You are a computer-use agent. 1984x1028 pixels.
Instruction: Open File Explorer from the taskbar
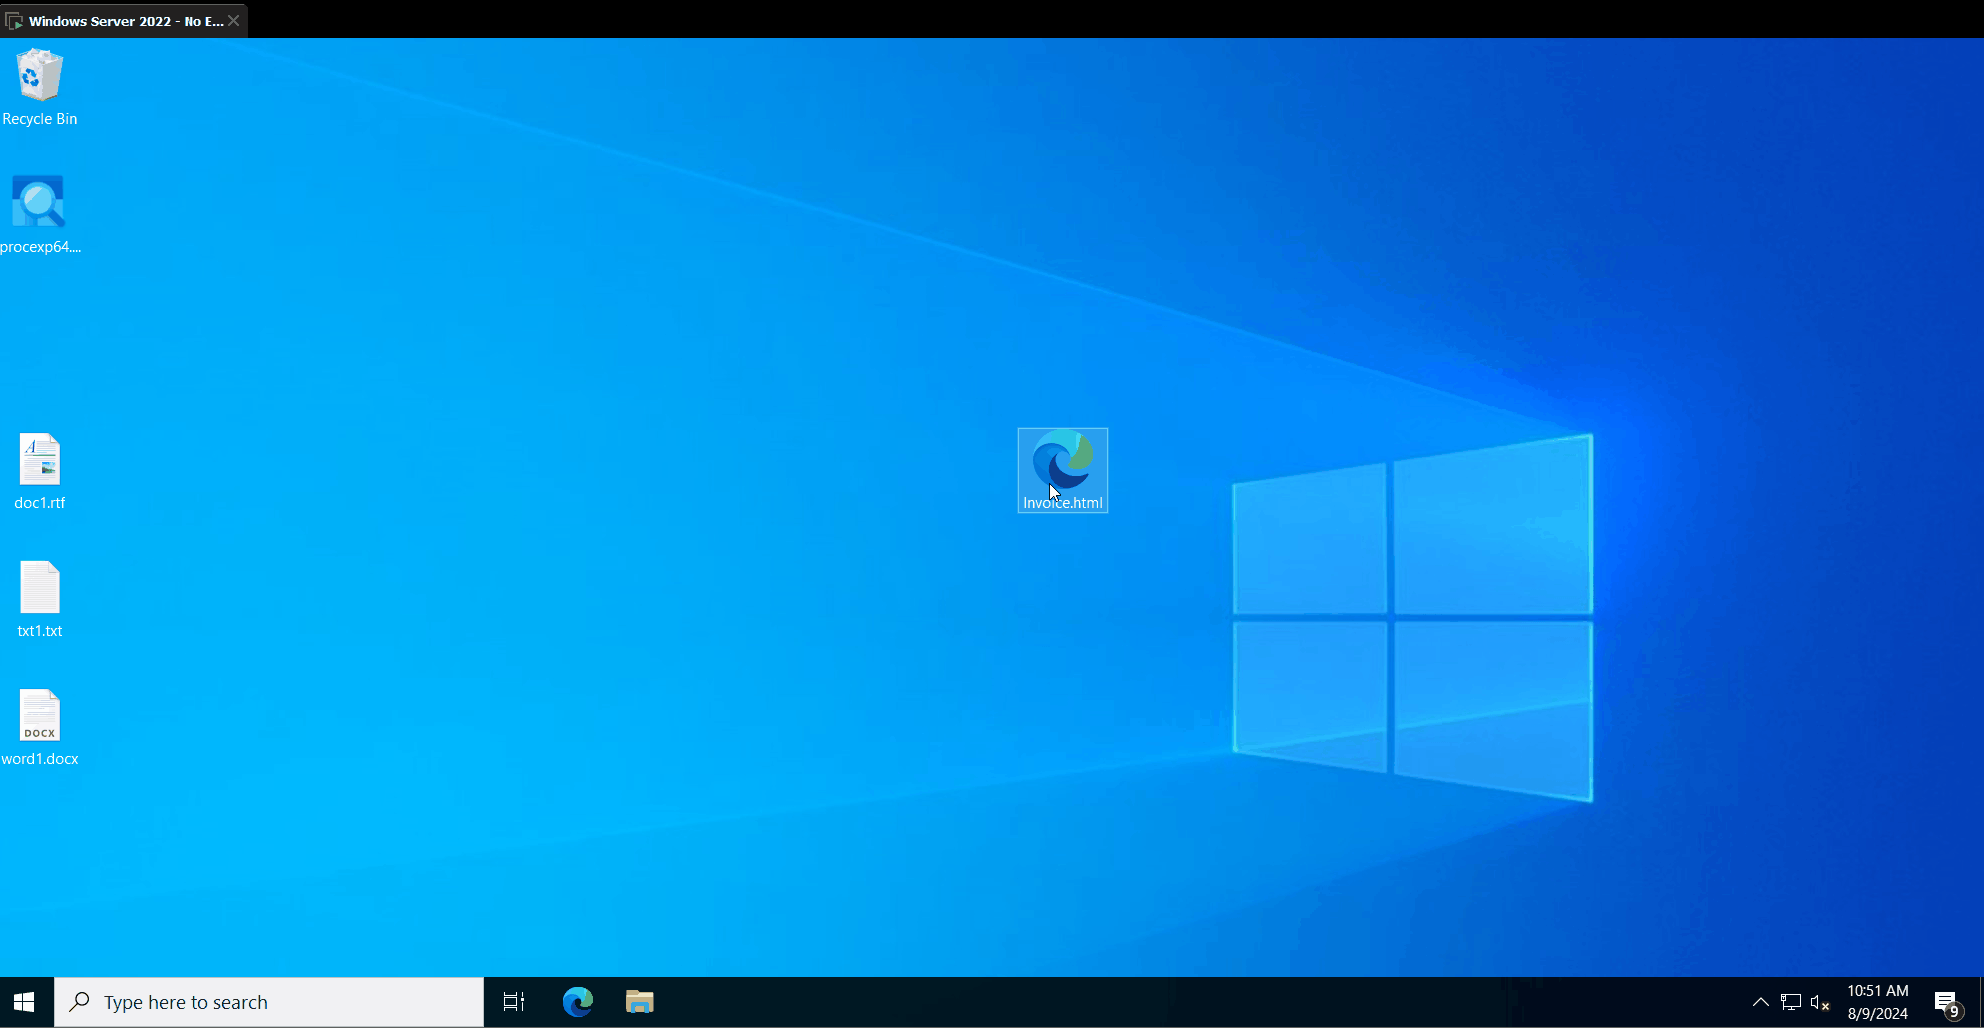click(x=640, y=1002)
